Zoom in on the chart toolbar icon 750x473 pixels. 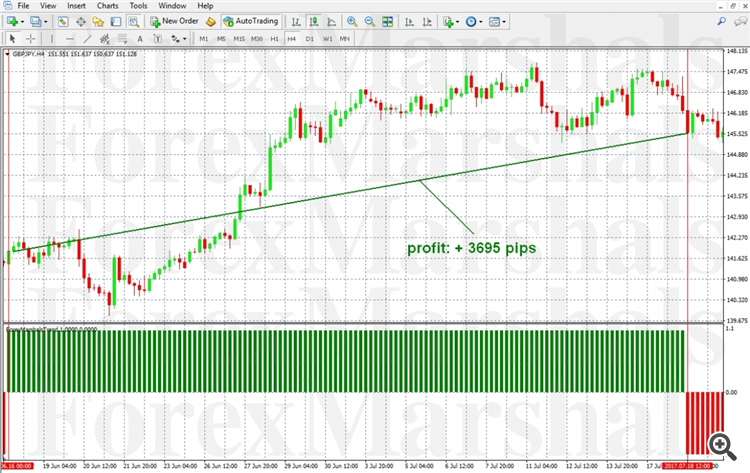[352, 22]
